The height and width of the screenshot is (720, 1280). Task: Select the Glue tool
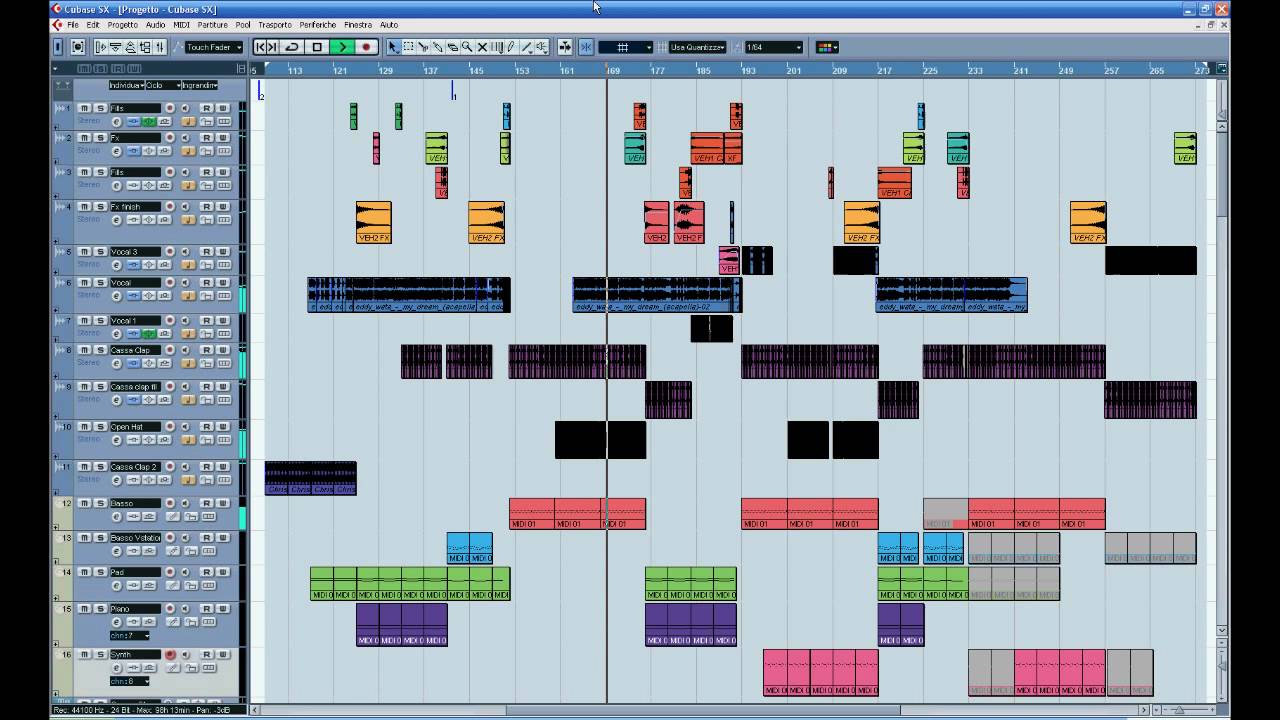tap(438, 47)
